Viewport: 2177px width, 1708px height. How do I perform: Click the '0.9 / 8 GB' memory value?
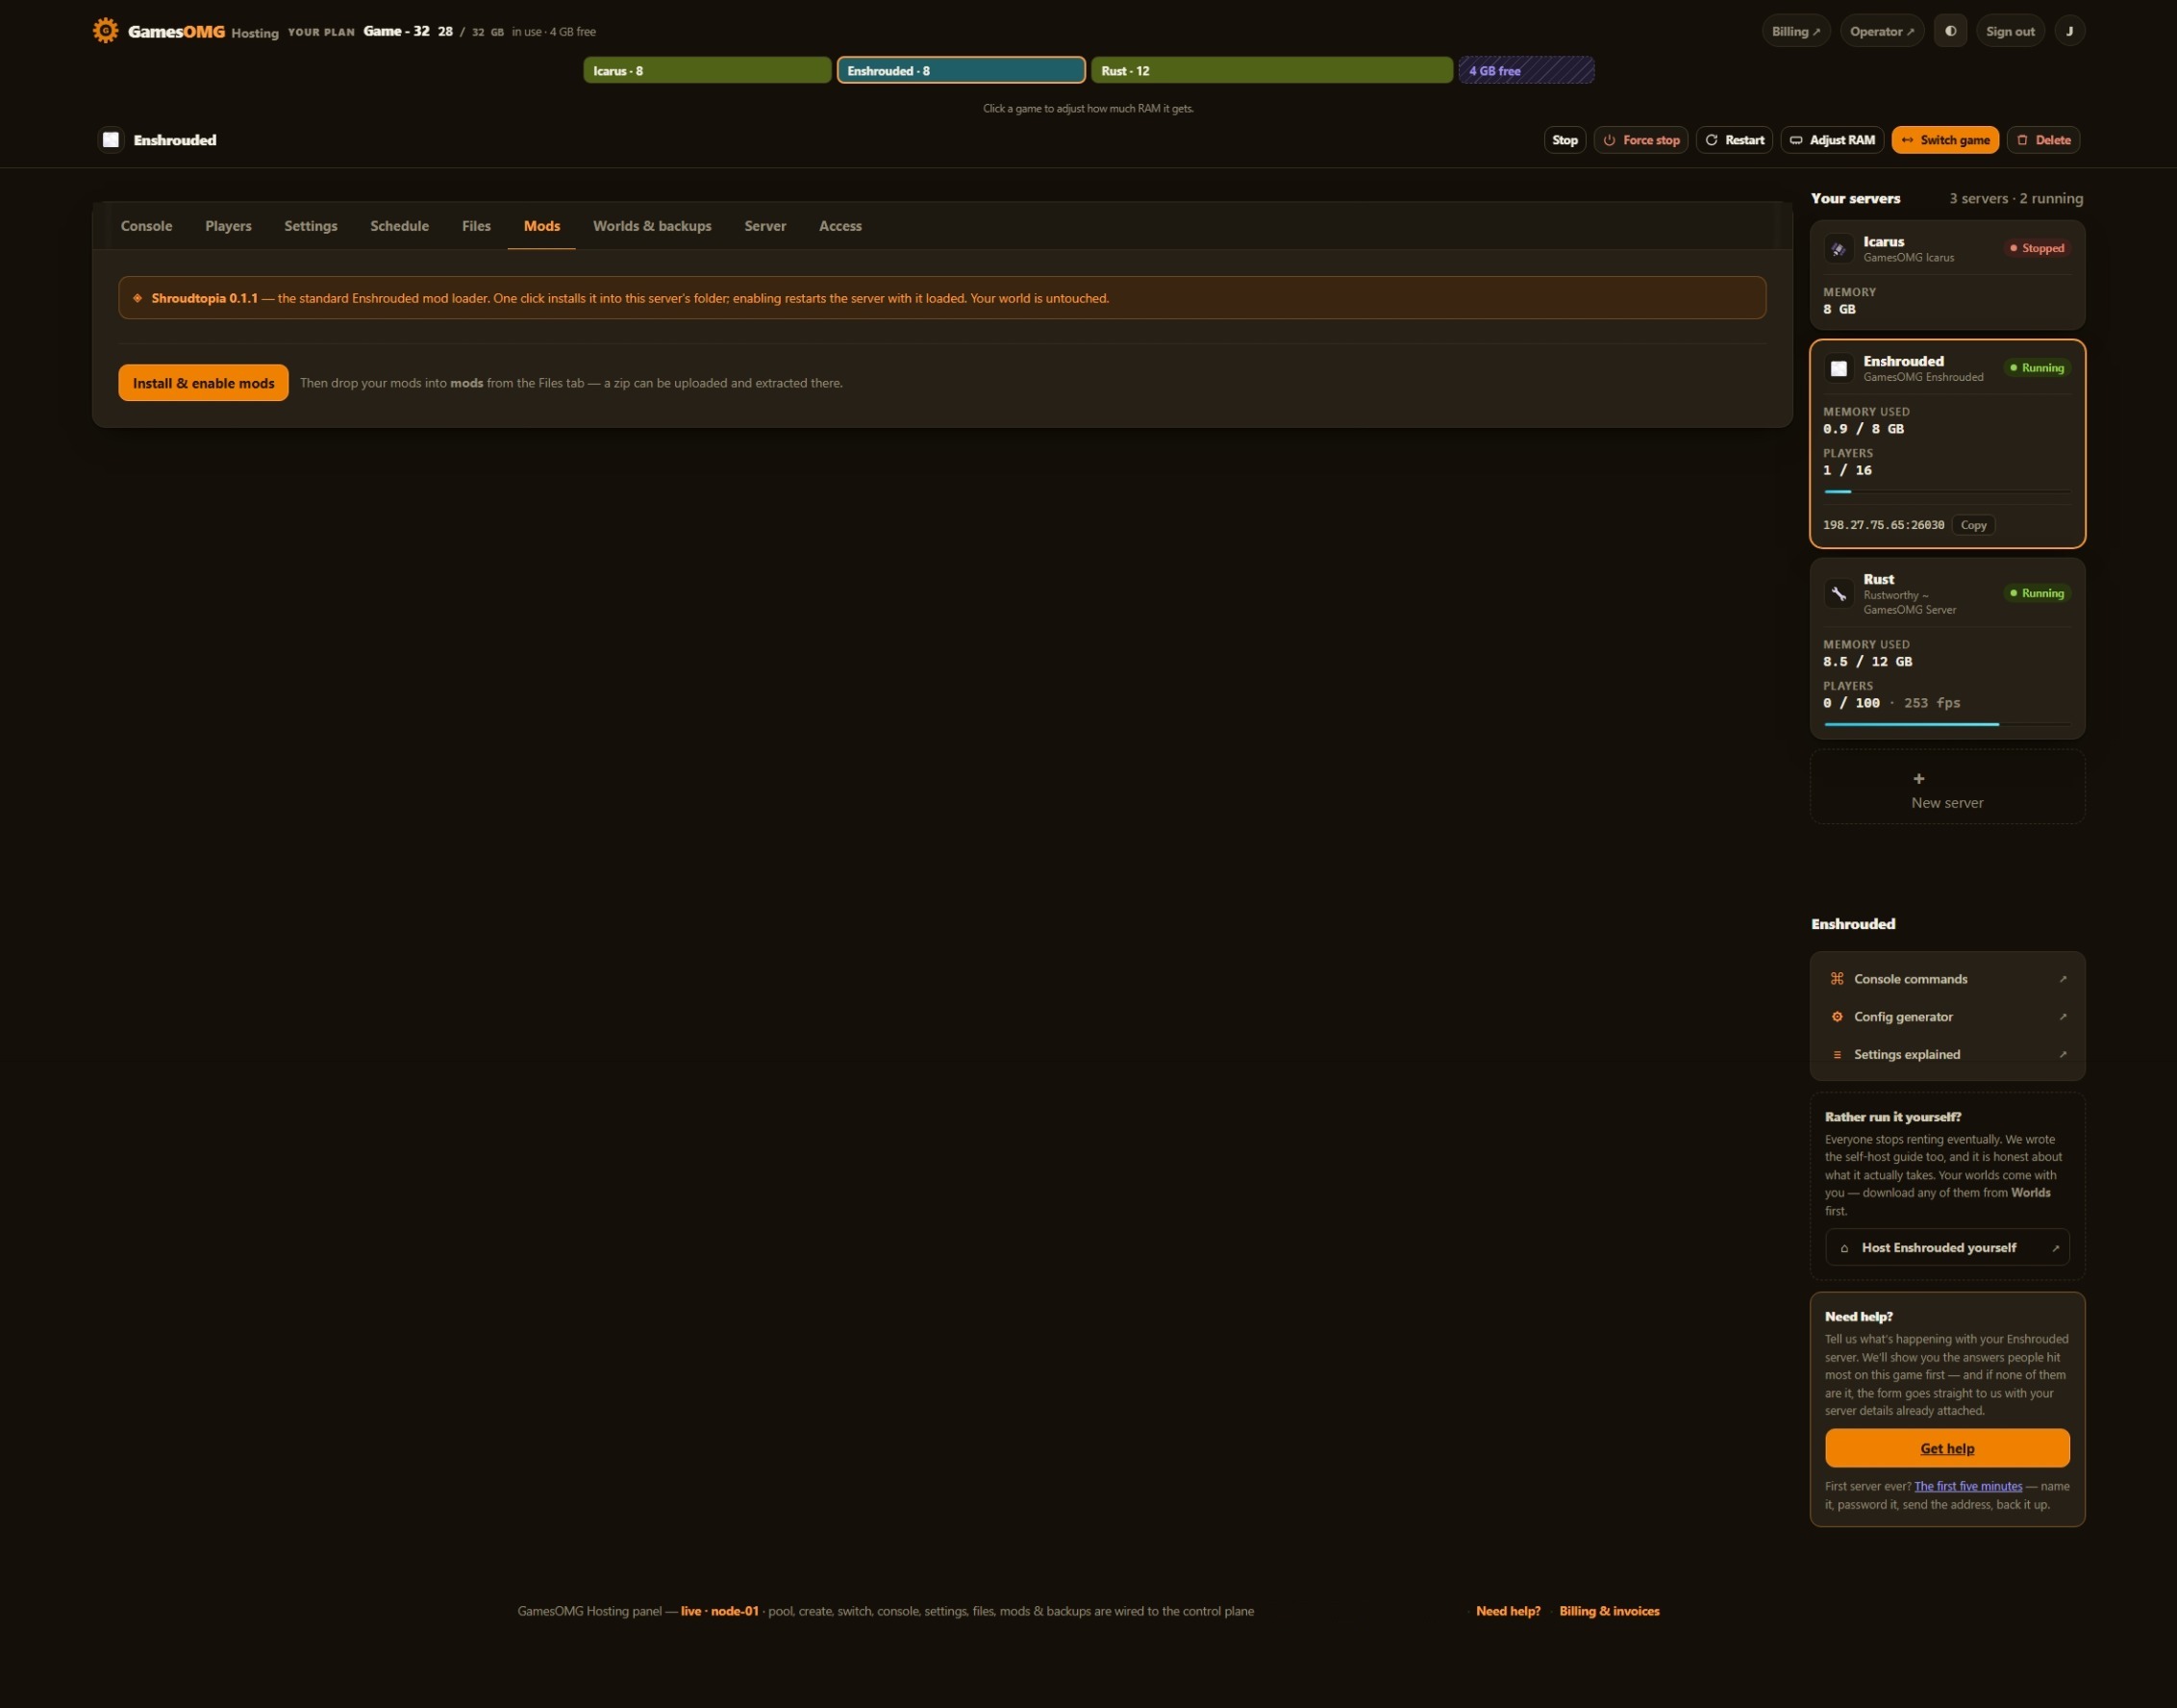pyautogui.click(x=1863, y=429)
